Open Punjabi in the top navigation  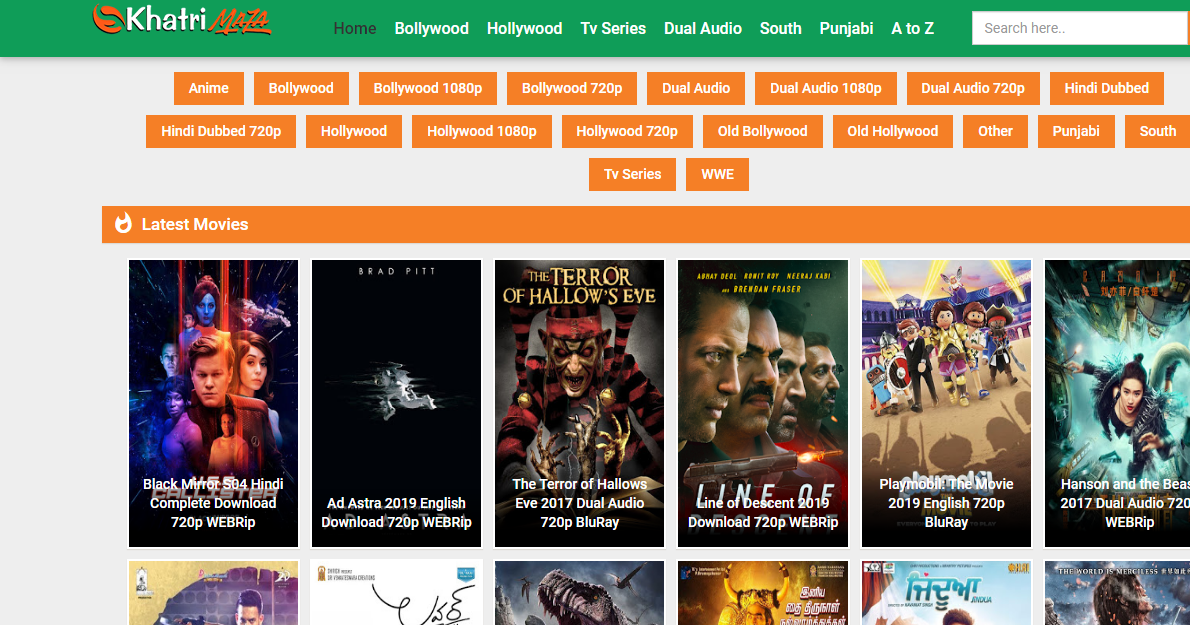click(846, 29)
